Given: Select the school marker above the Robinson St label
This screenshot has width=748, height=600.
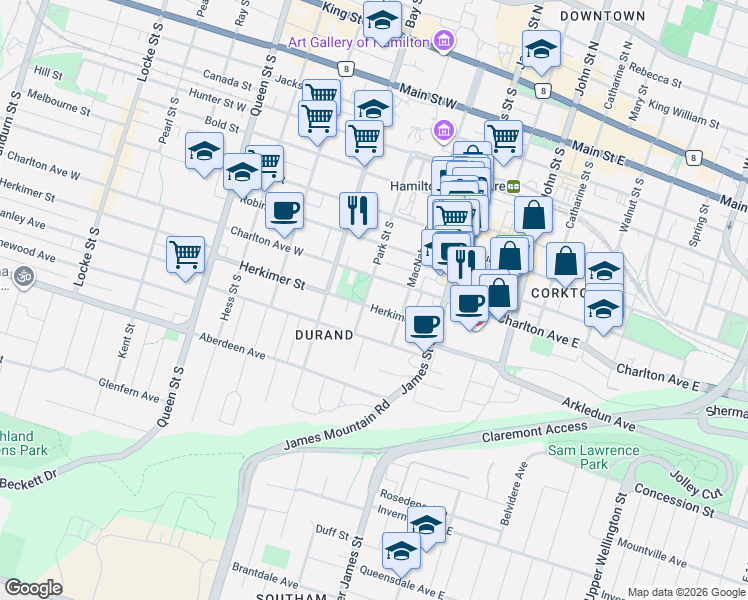Looking at the screenshot, I should [242, 173].
